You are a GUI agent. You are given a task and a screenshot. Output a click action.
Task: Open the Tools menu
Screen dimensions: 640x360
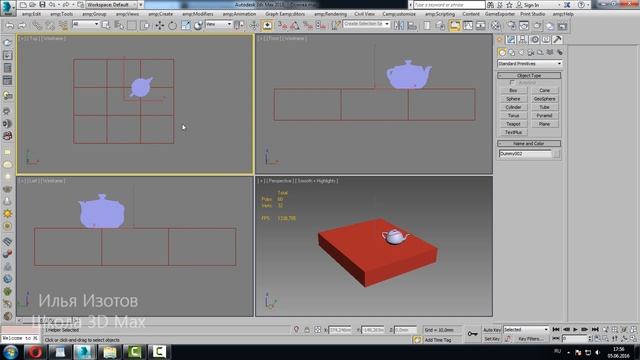62,14
